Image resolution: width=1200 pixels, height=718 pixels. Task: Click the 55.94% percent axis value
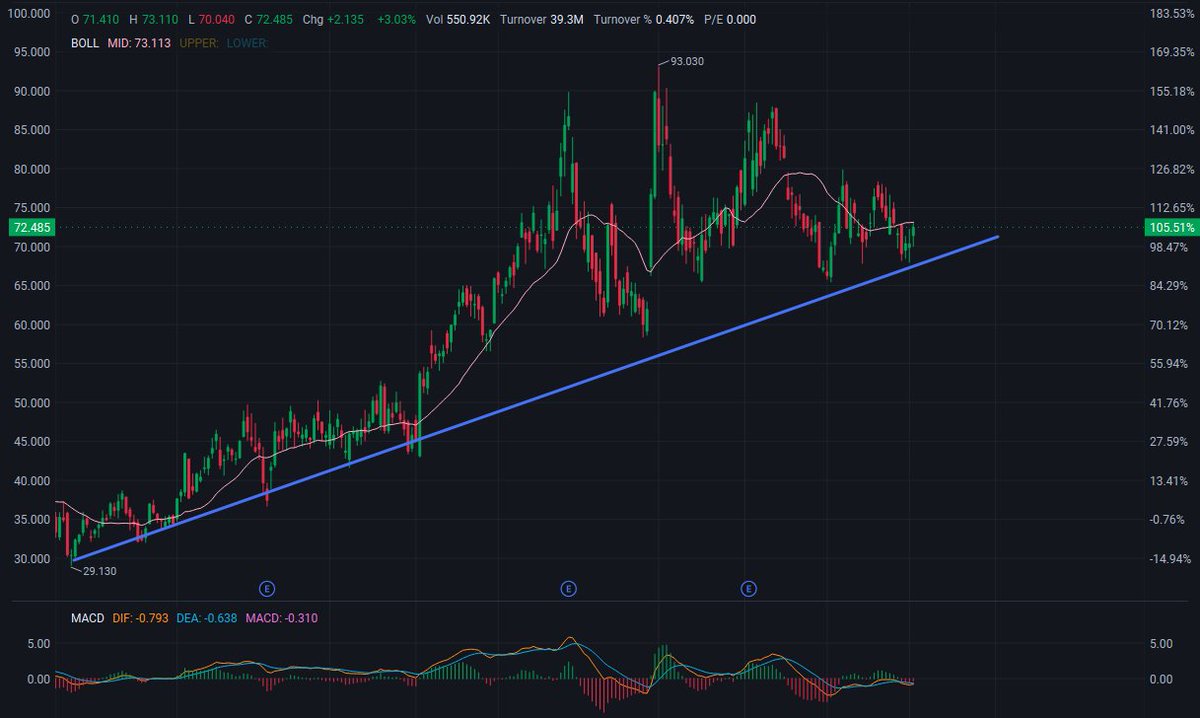point(1171,364)
